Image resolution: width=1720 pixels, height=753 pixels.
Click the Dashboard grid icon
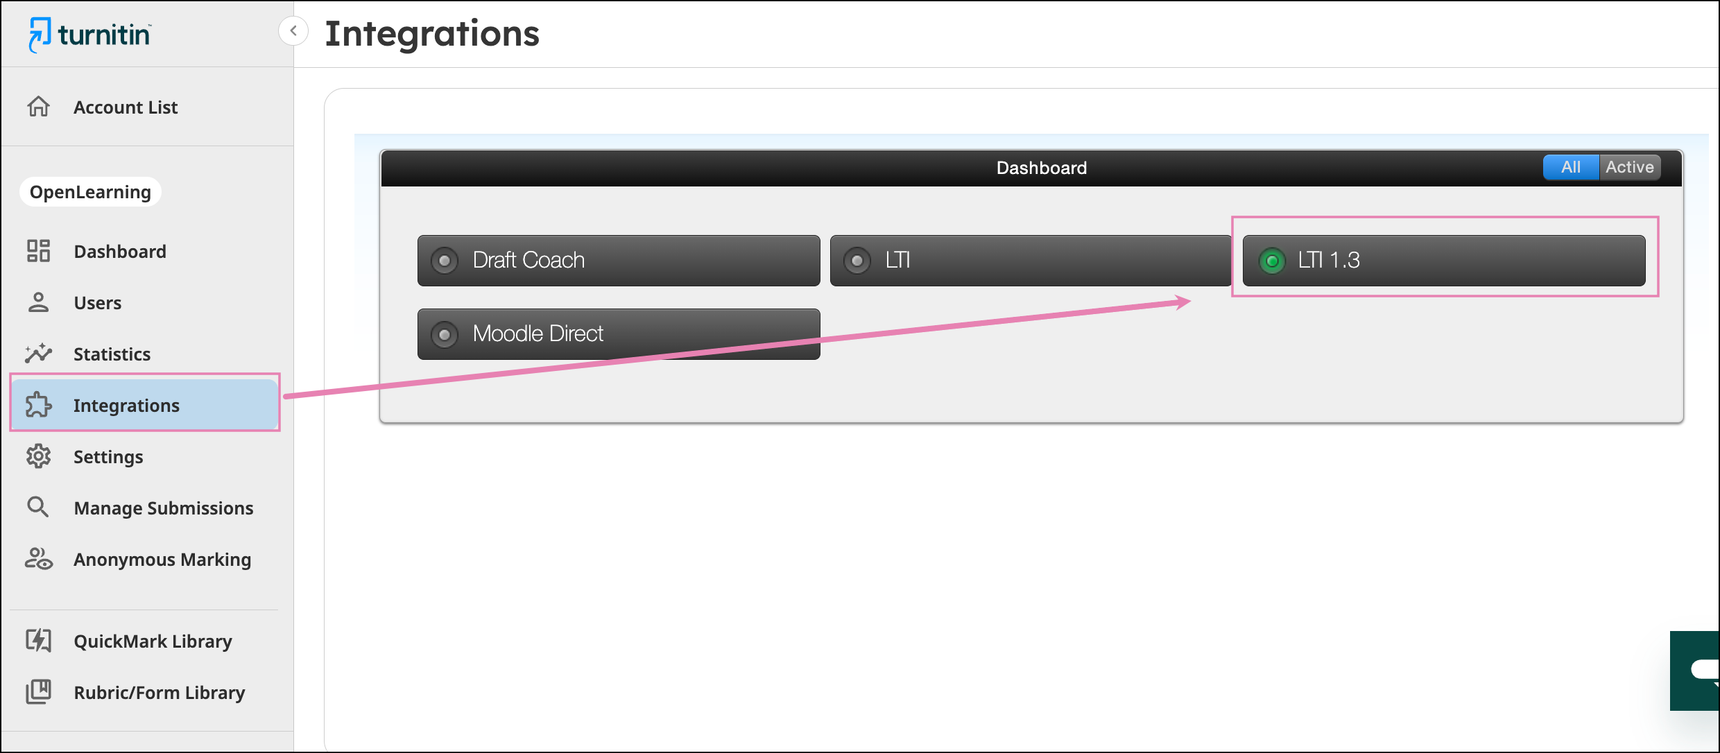pyautogui.click(x=39, y=251)
